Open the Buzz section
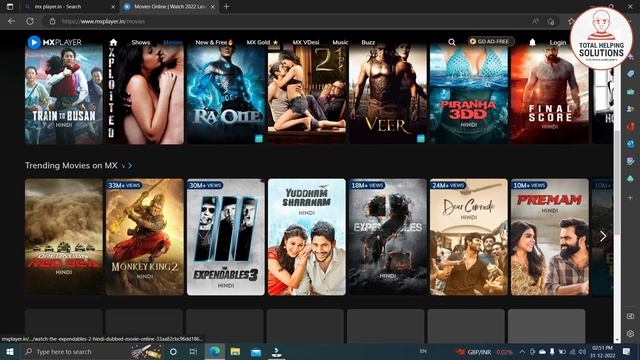Image resolution: width=640 pixels, height=360 pixels. click(368, 42)
